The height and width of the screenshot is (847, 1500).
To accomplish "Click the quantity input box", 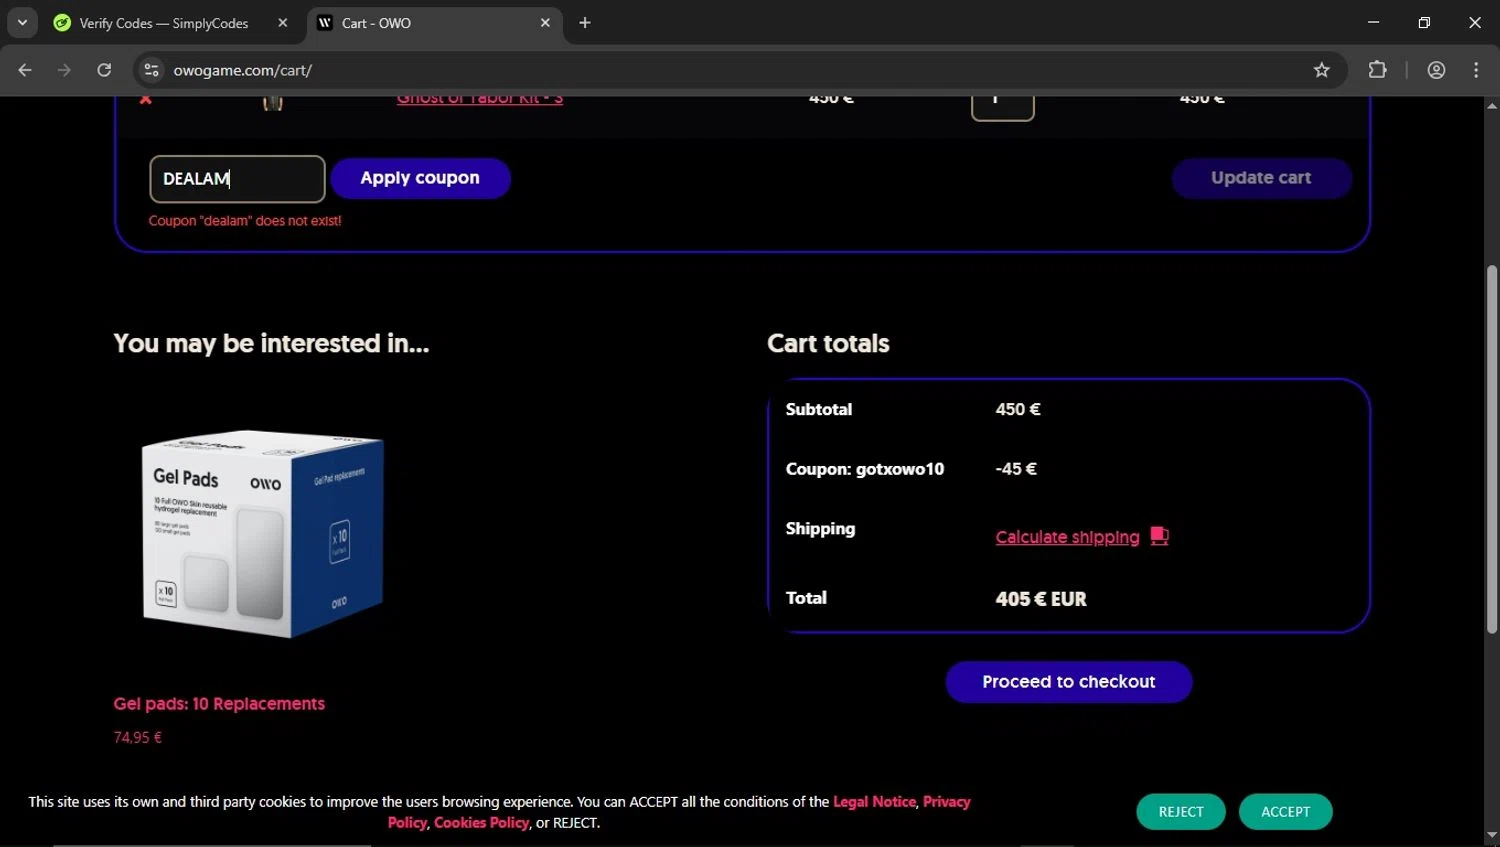I will (x=1002, y=107).
